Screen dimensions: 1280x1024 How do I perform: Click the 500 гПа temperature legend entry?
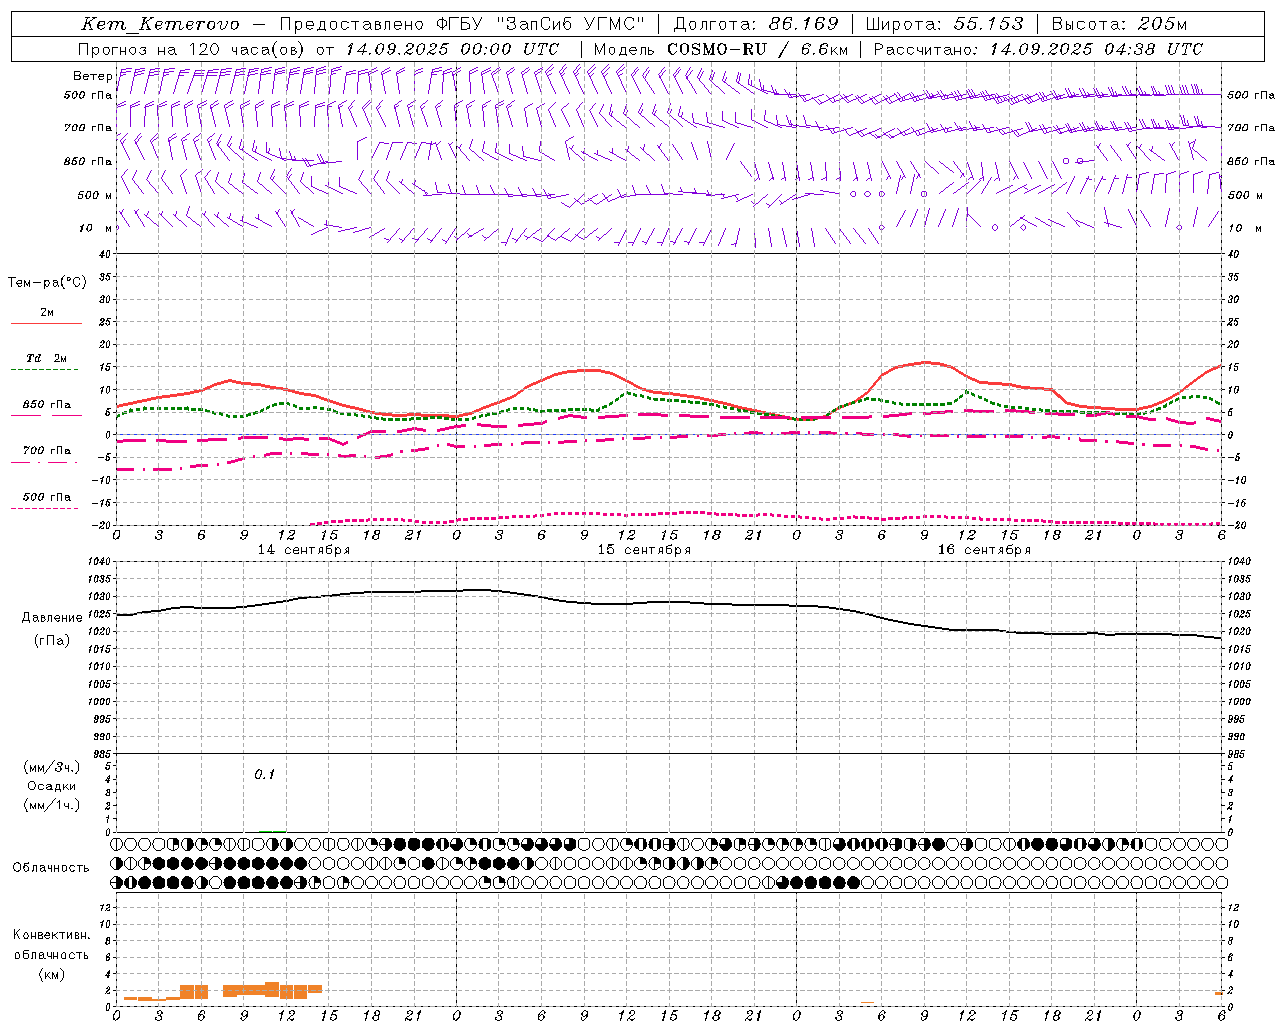click(x=47, y=497)
